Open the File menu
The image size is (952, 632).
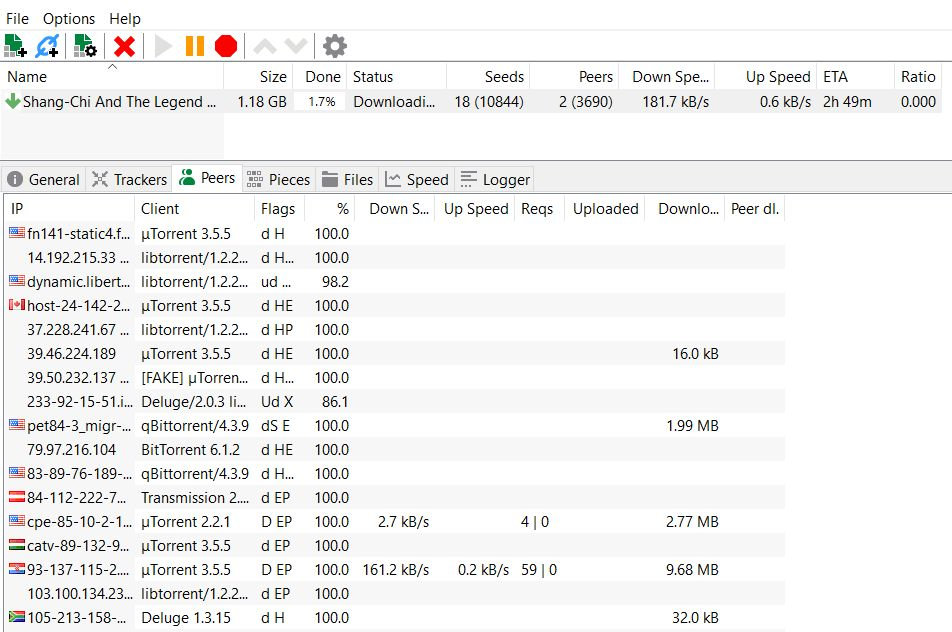coord(17,19)
